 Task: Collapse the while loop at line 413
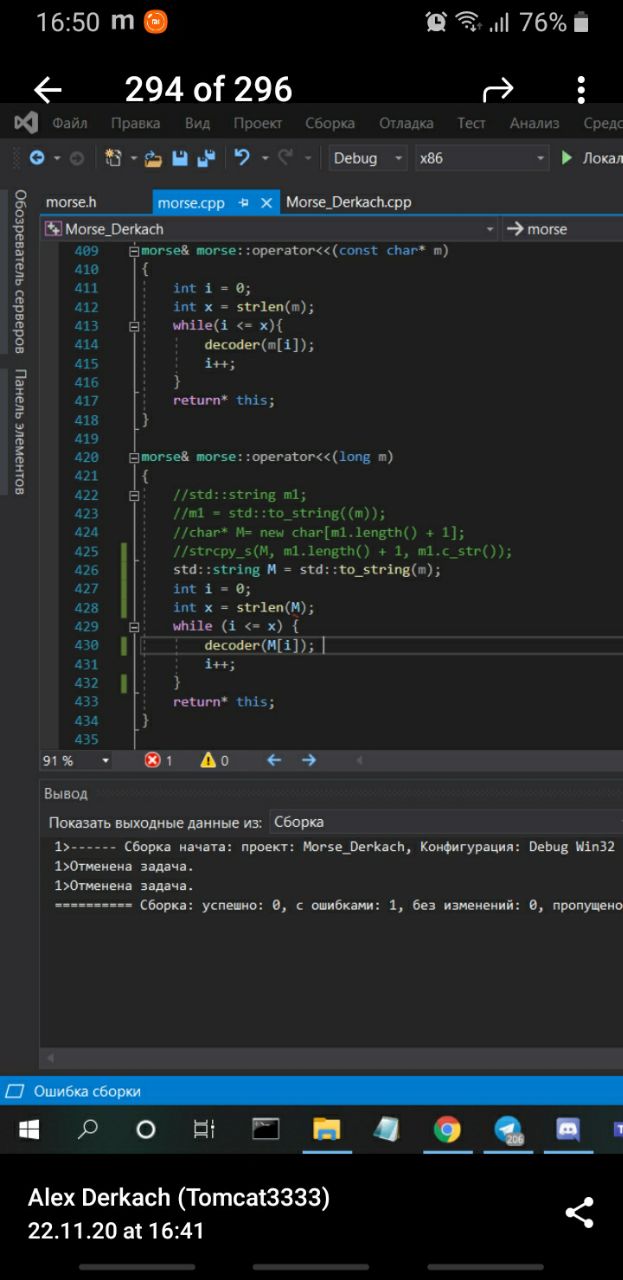tap(134, 326)
